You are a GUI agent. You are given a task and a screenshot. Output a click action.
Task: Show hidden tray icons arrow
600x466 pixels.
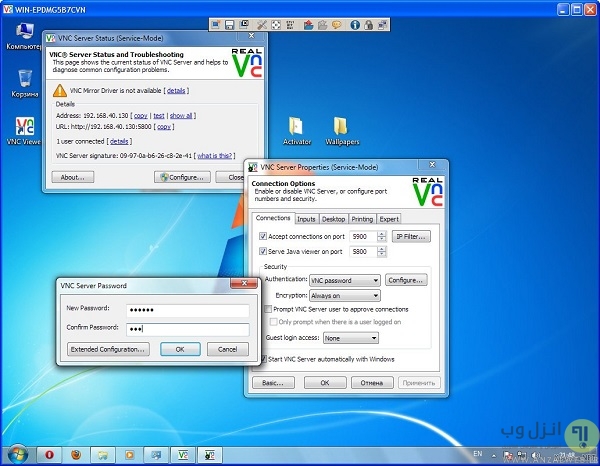[x=494, y=455]
